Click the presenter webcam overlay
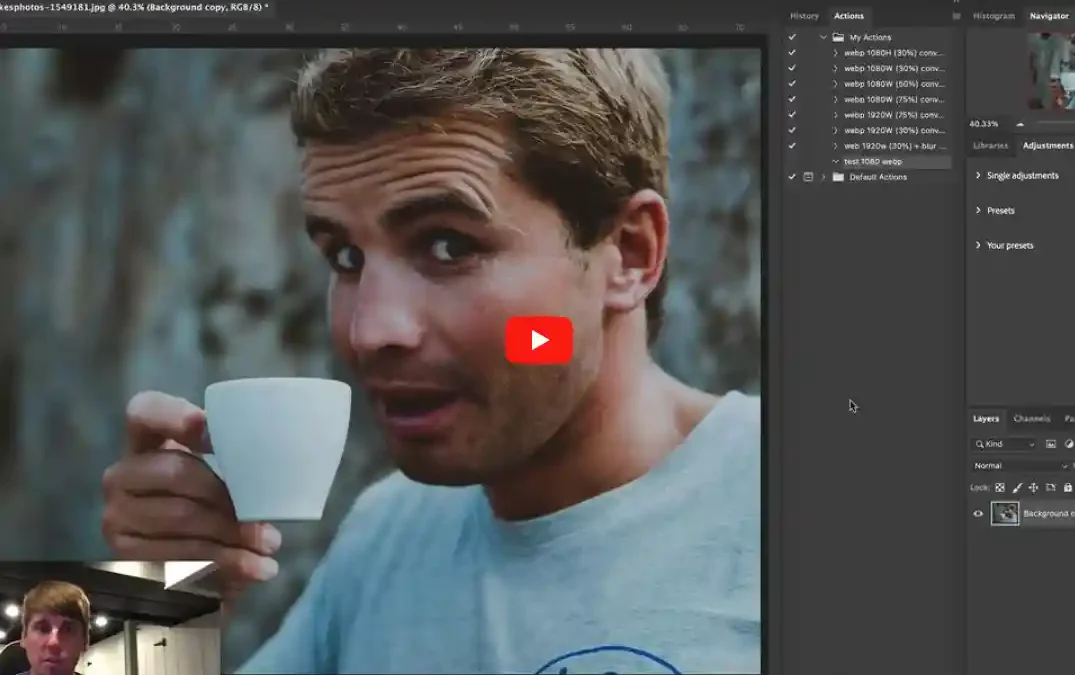 [x=110, y=618]
